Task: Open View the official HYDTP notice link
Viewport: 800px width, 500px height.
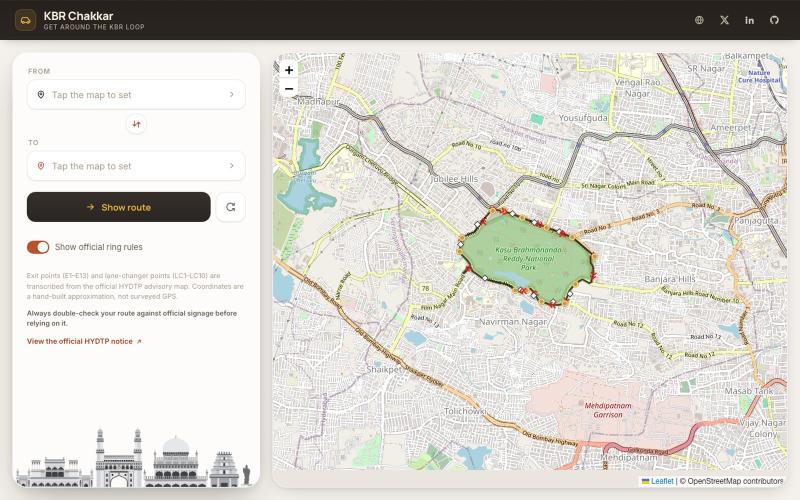Action: click(84, 341)
